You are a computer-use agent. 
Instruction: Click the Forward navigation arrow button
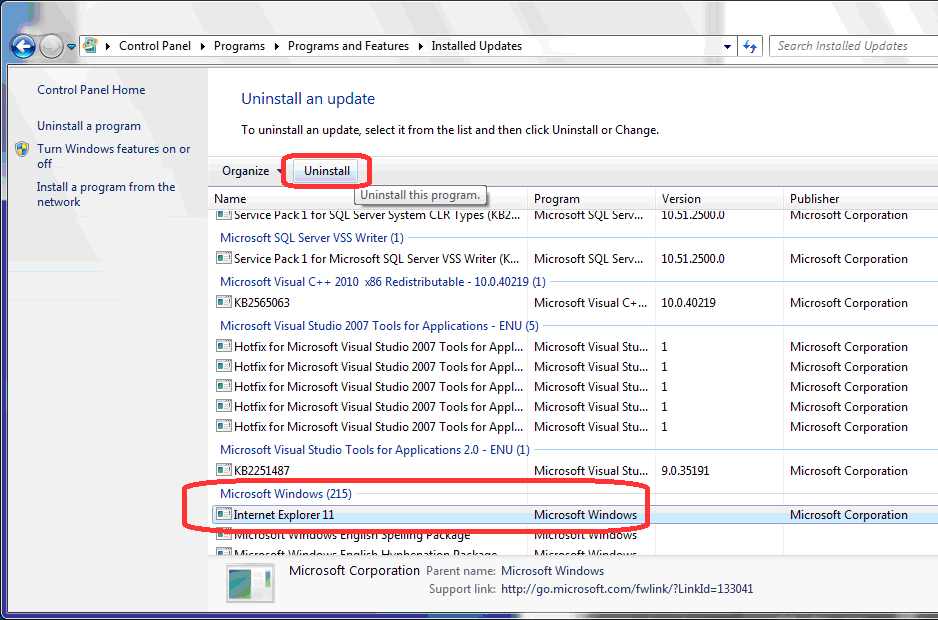coord(51,46)
